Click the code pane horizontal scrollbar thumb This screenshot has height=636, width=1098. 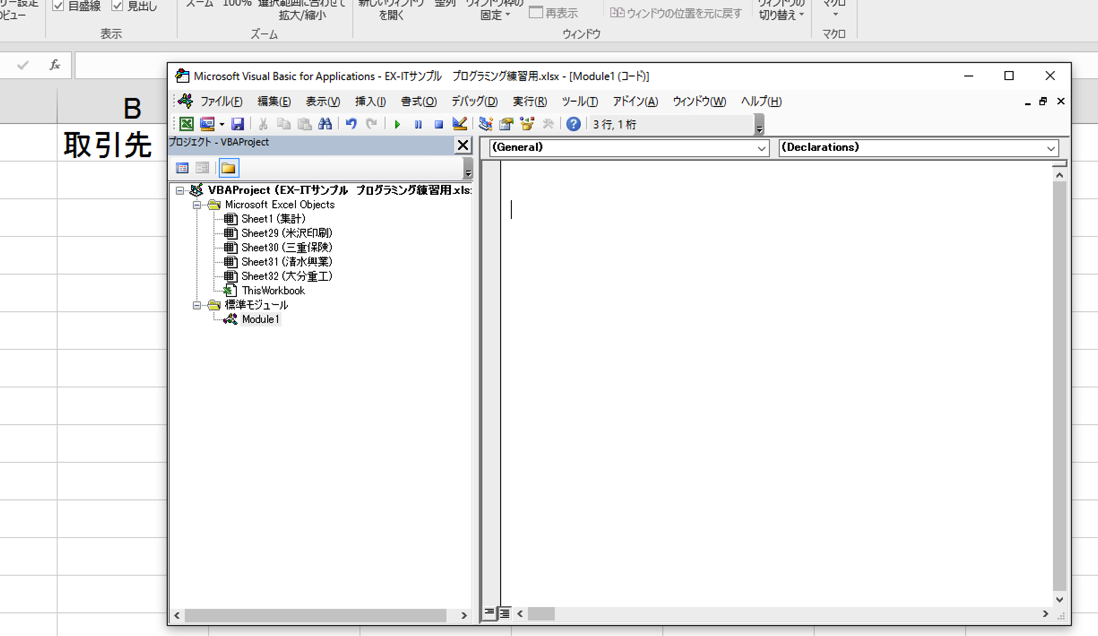click(541, 614)
